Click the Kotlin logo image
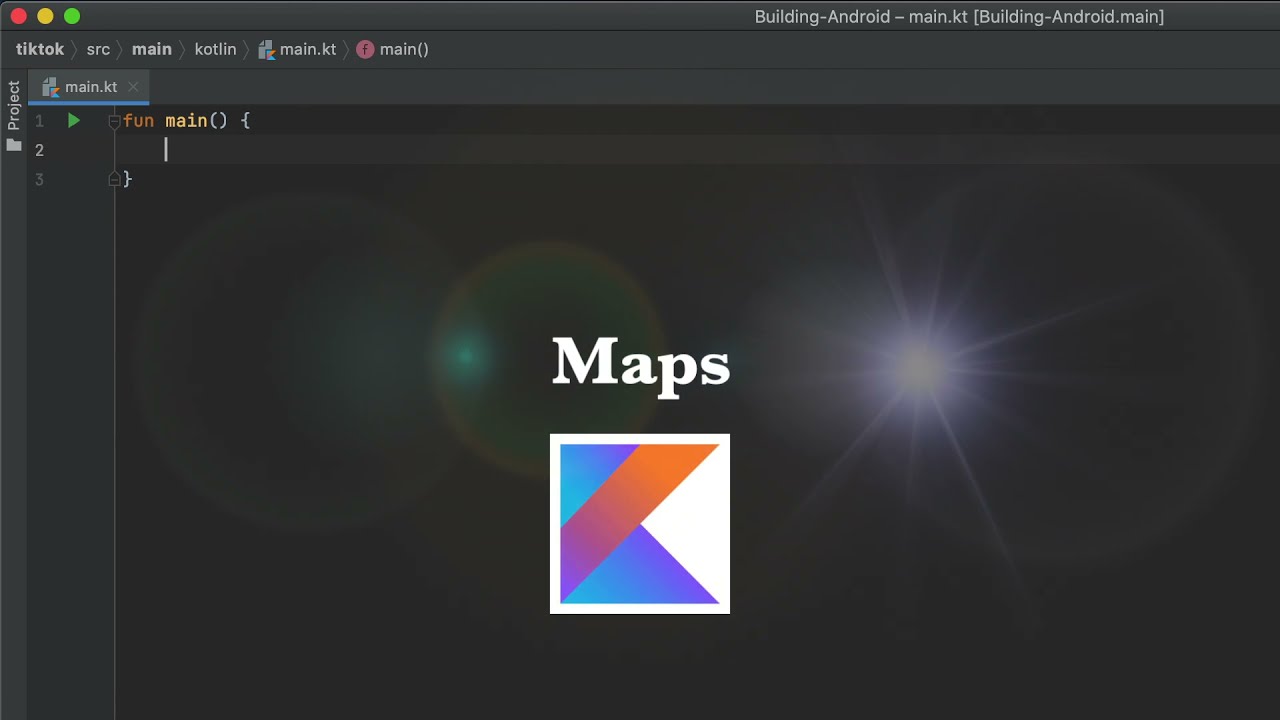This screenshot has height=720, width=1280. coord(640,524)
